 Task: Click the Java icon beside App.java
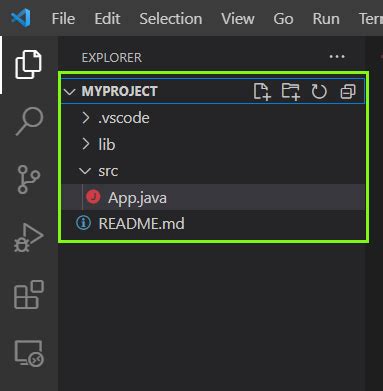(x=93, y=197)
